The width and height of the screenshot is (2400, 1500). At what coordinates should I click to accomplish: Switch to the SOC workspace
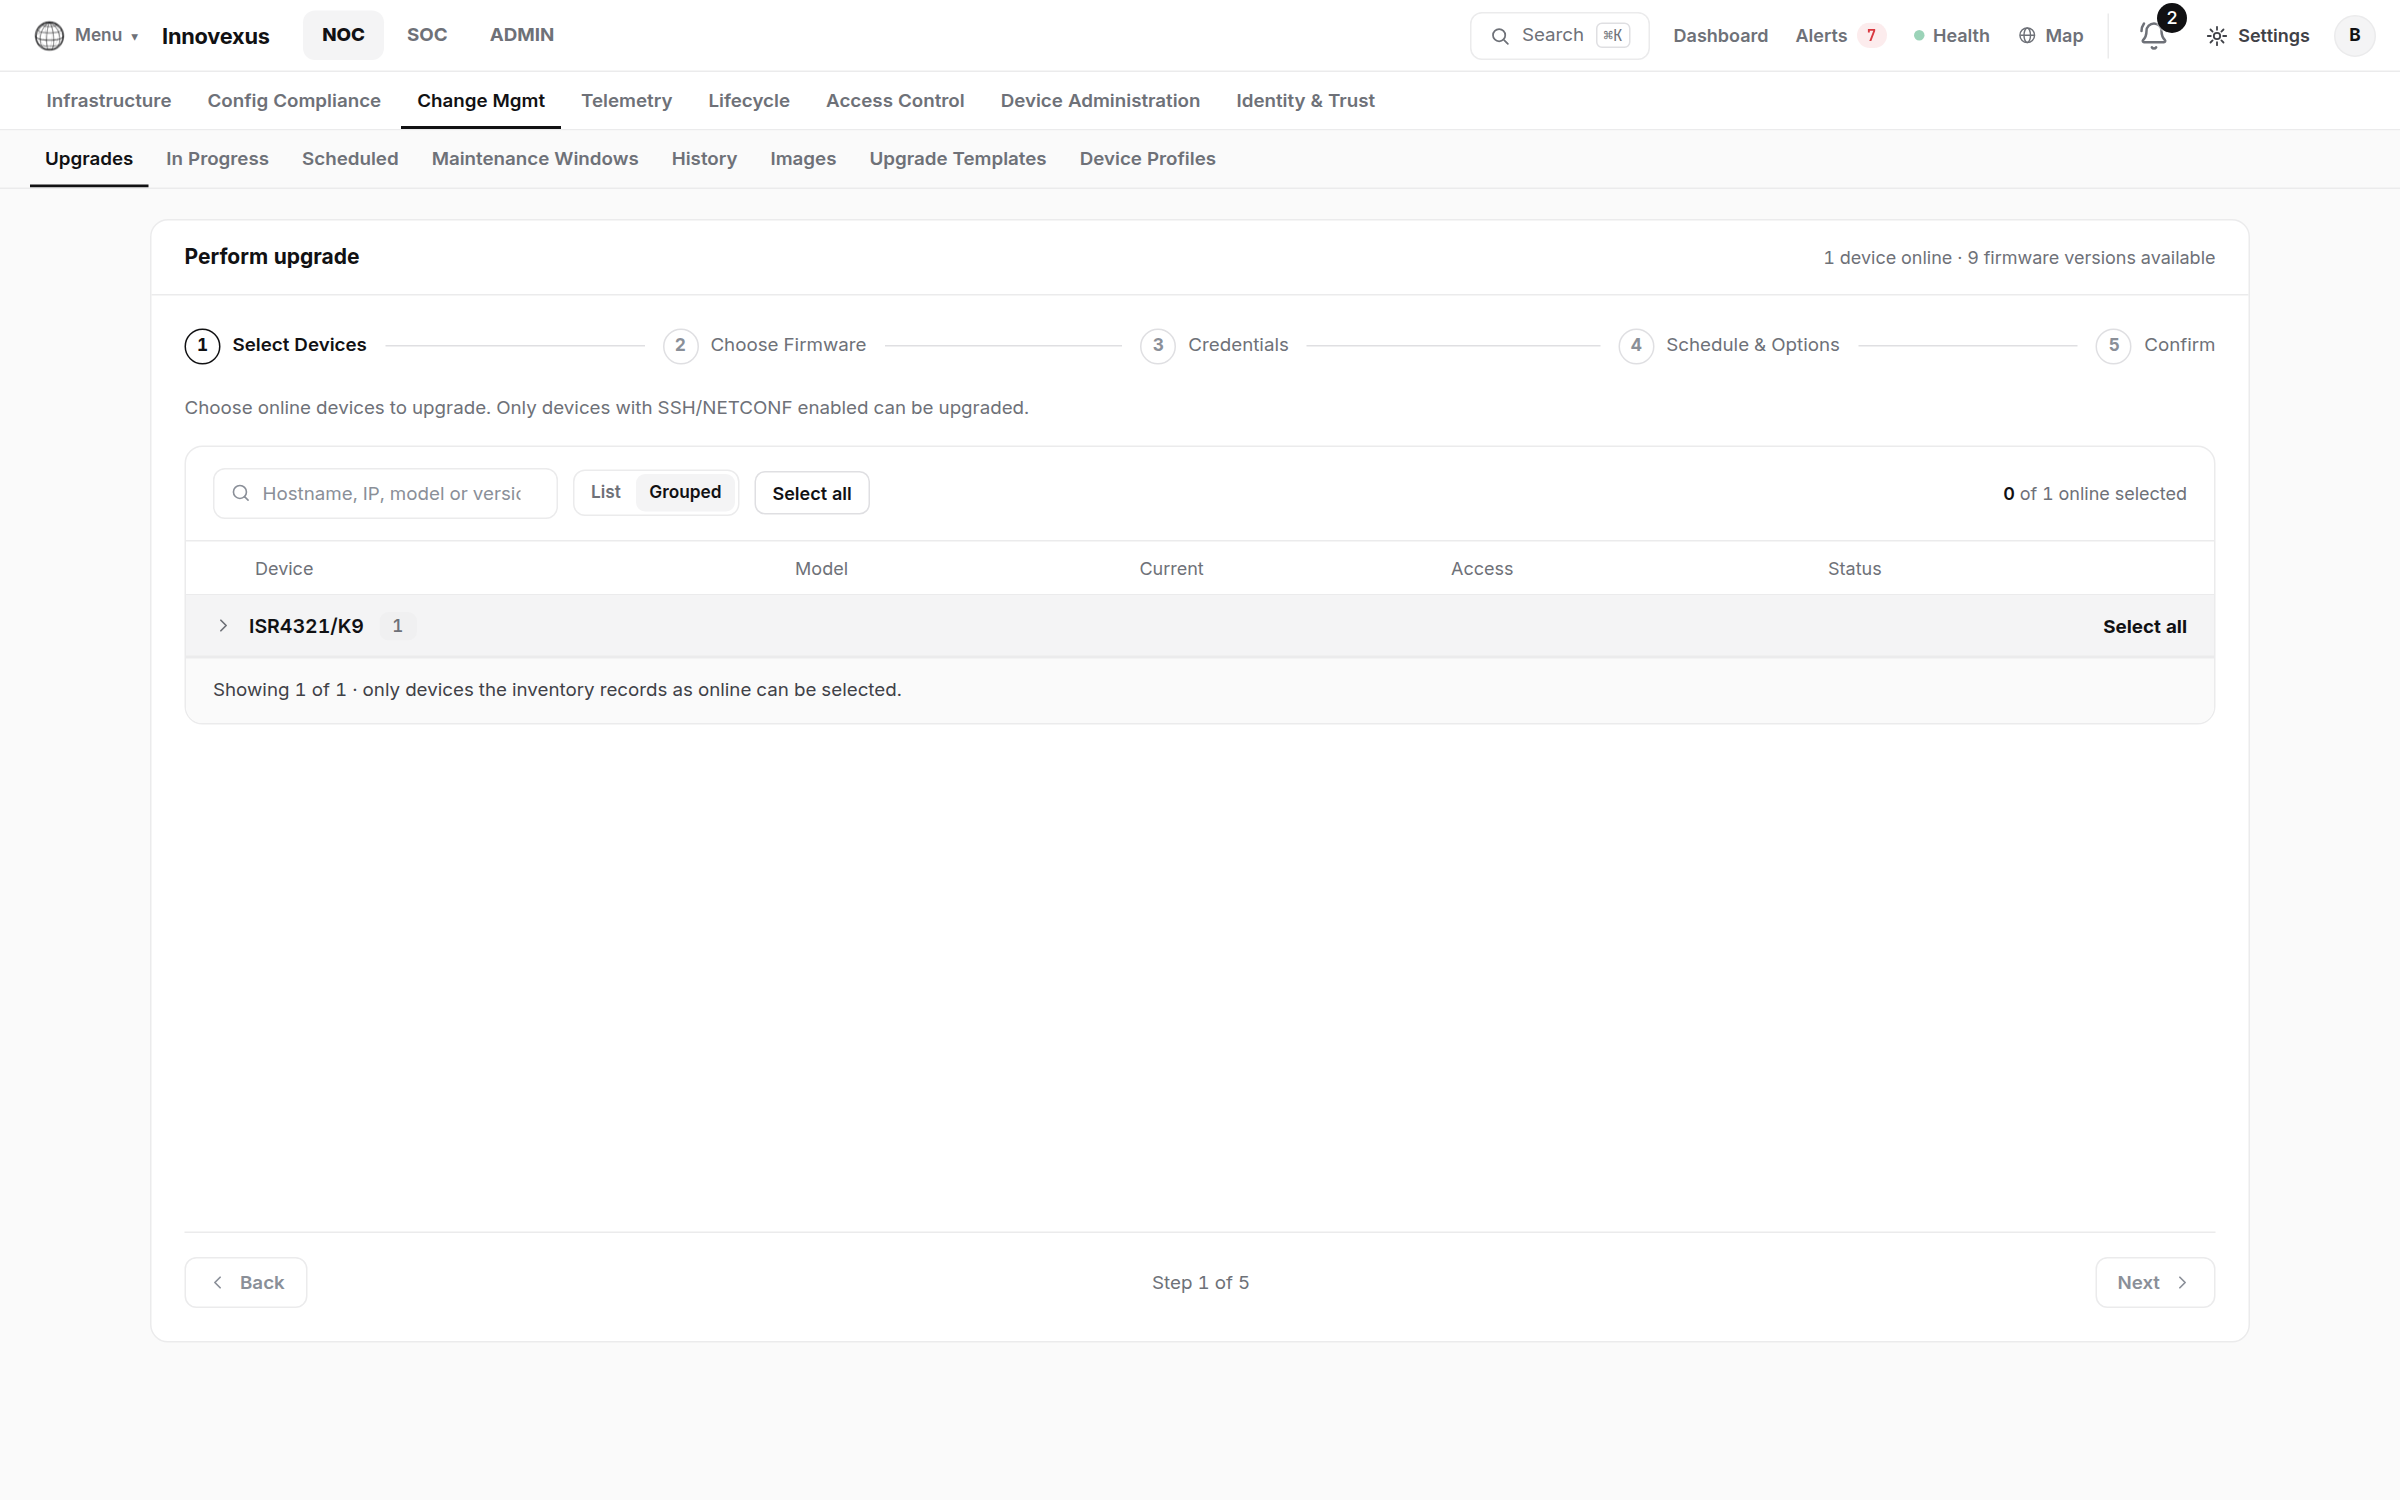pyautogui.click(x=427, y=35)
